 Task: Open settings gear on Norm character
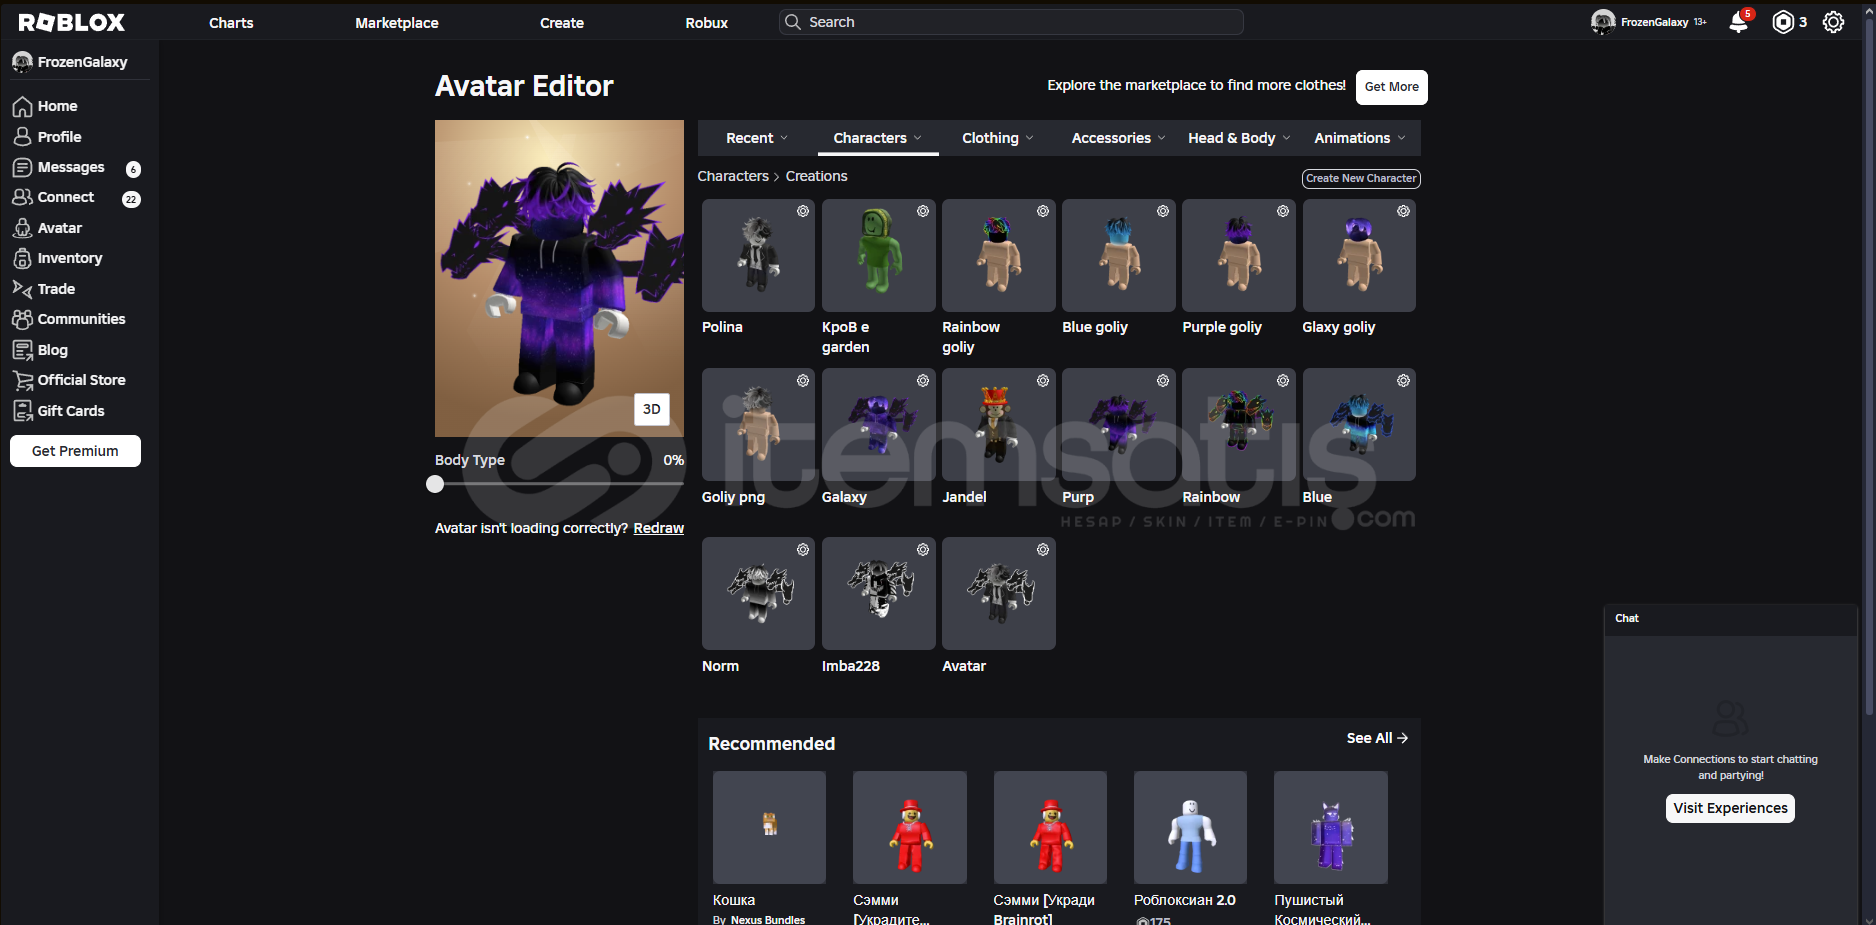pos(803,550)
